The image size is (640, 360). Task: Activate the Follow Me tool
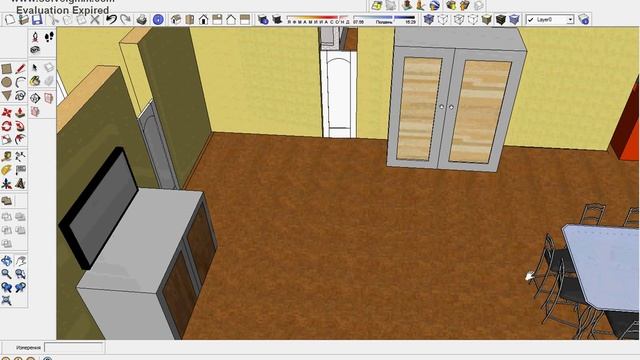coord(20,126)
